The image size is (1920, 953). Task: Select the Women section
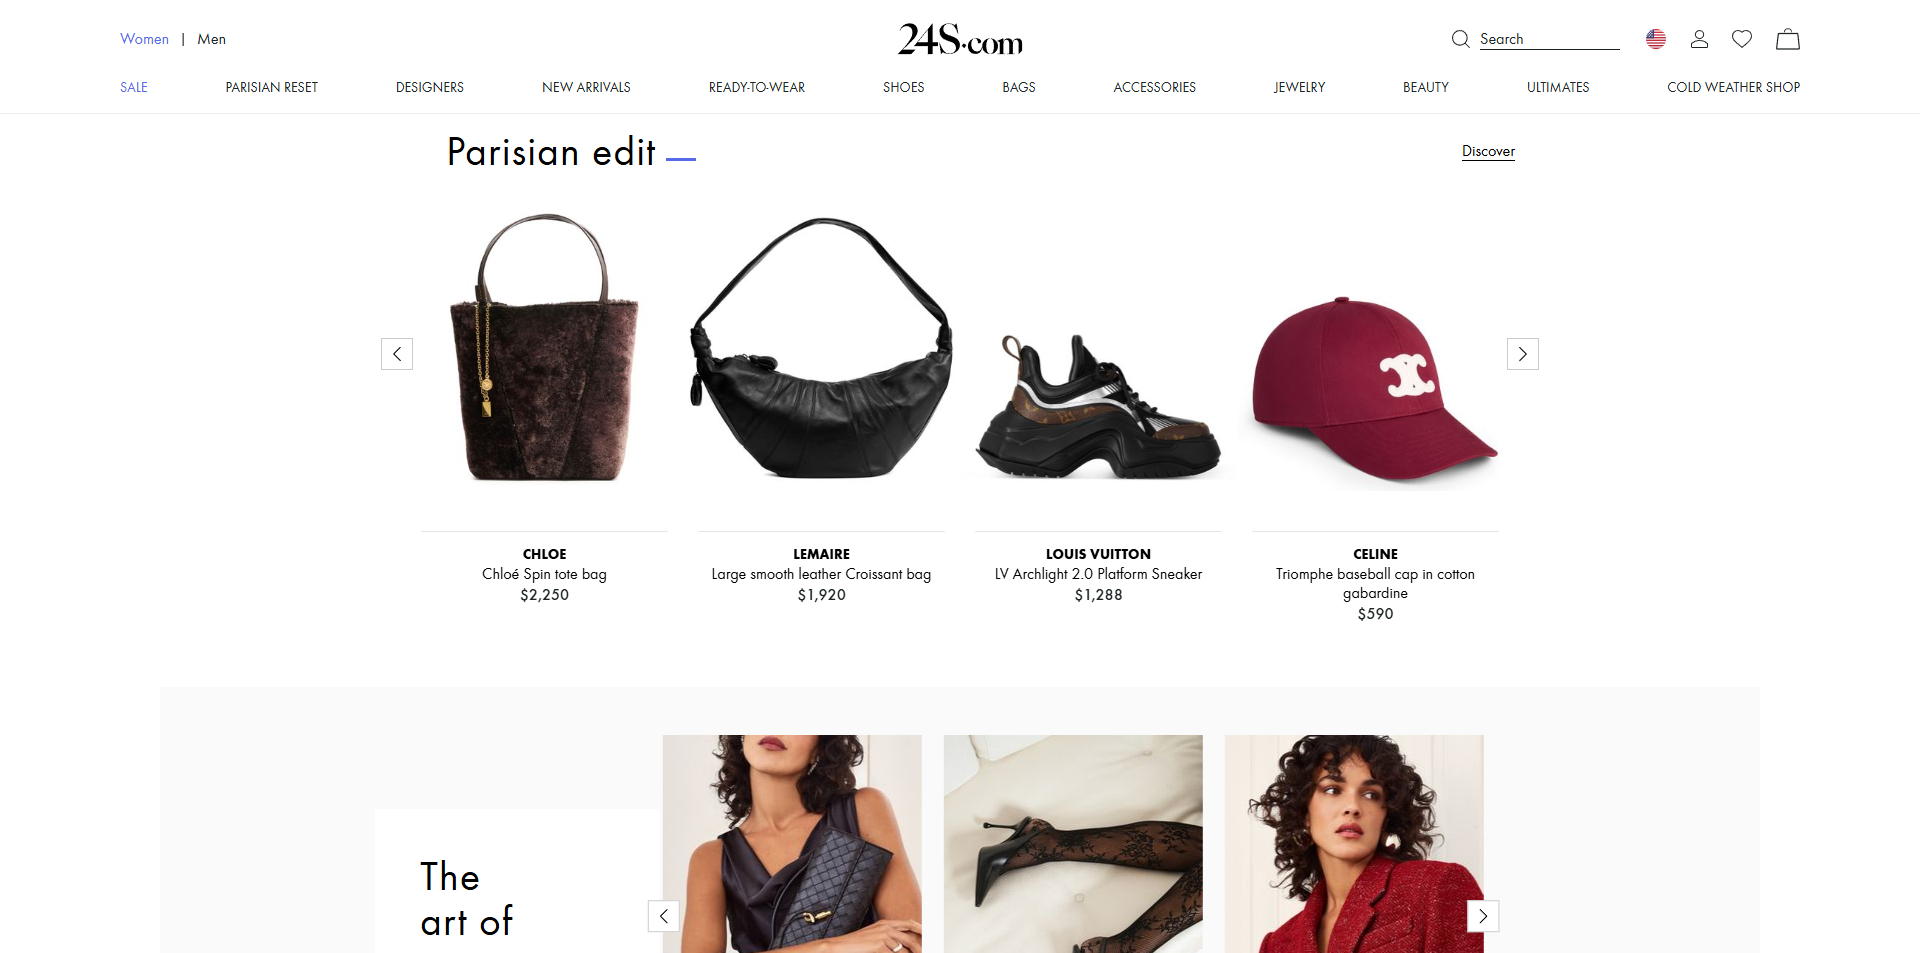point(144,39)
